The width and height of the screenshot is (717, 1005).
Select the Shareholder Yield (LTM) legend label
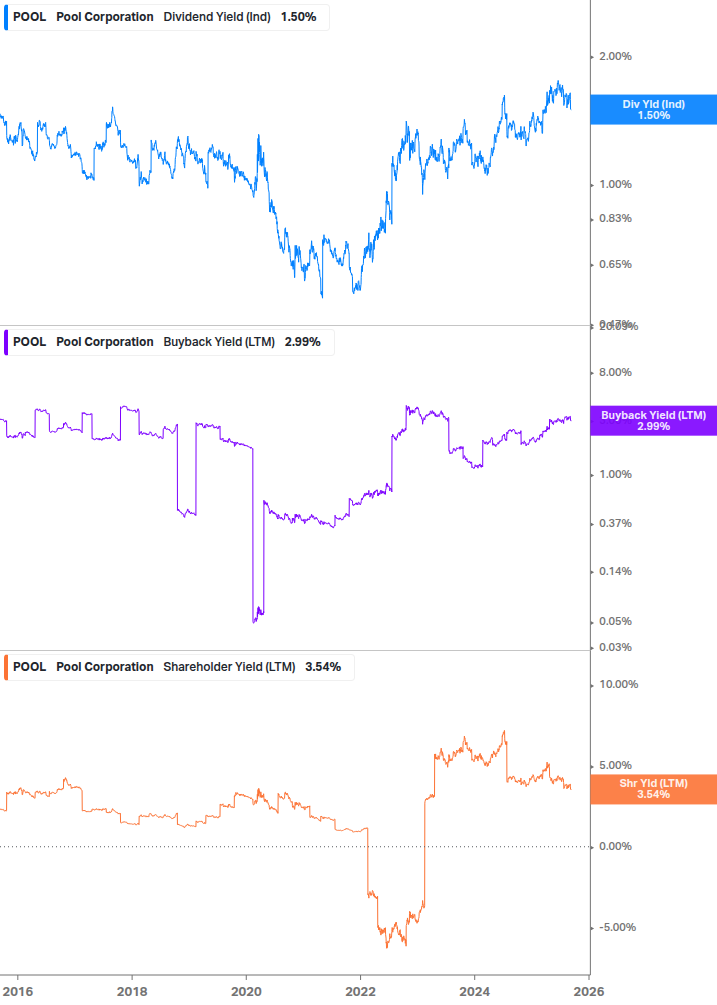click(229, 667)
